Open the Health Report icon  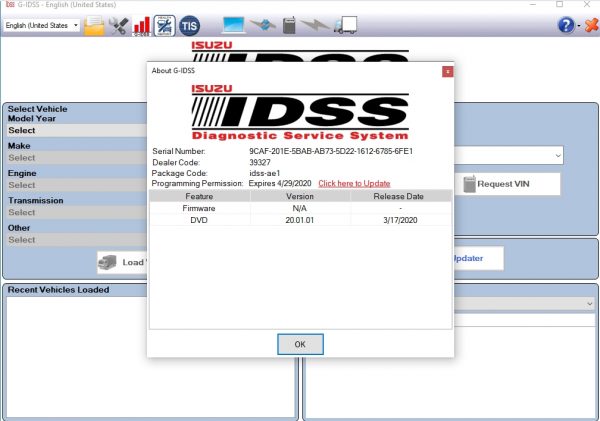pos(165,26)
